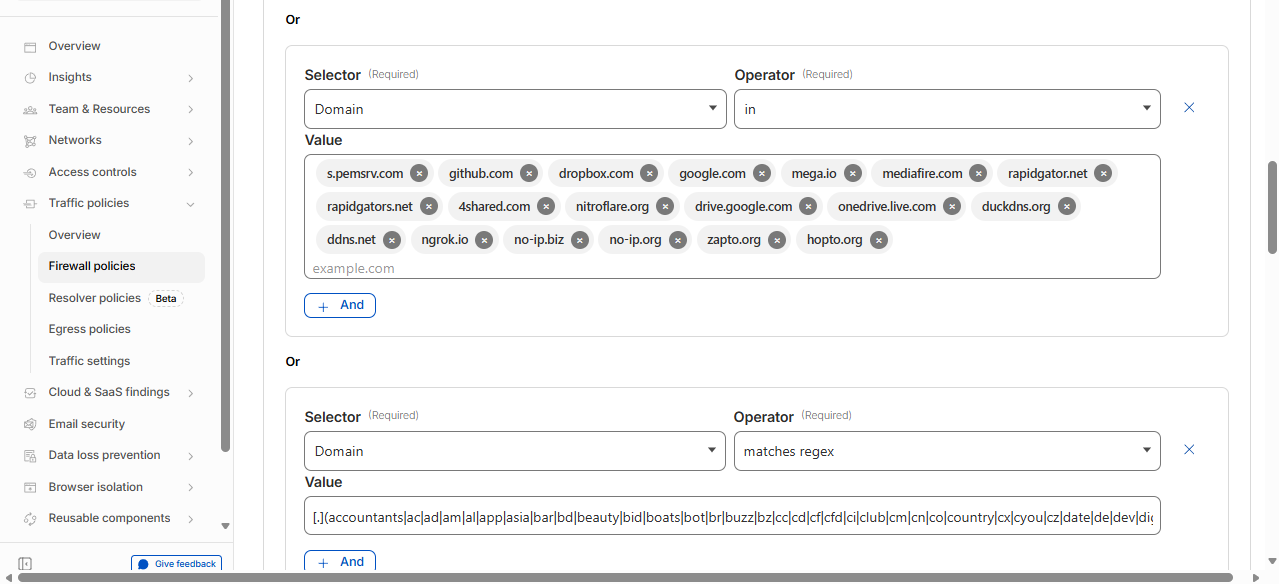Remove the ngrok.io domain chip
Viewport: 1279px width, 584px height.
(484, 240)
